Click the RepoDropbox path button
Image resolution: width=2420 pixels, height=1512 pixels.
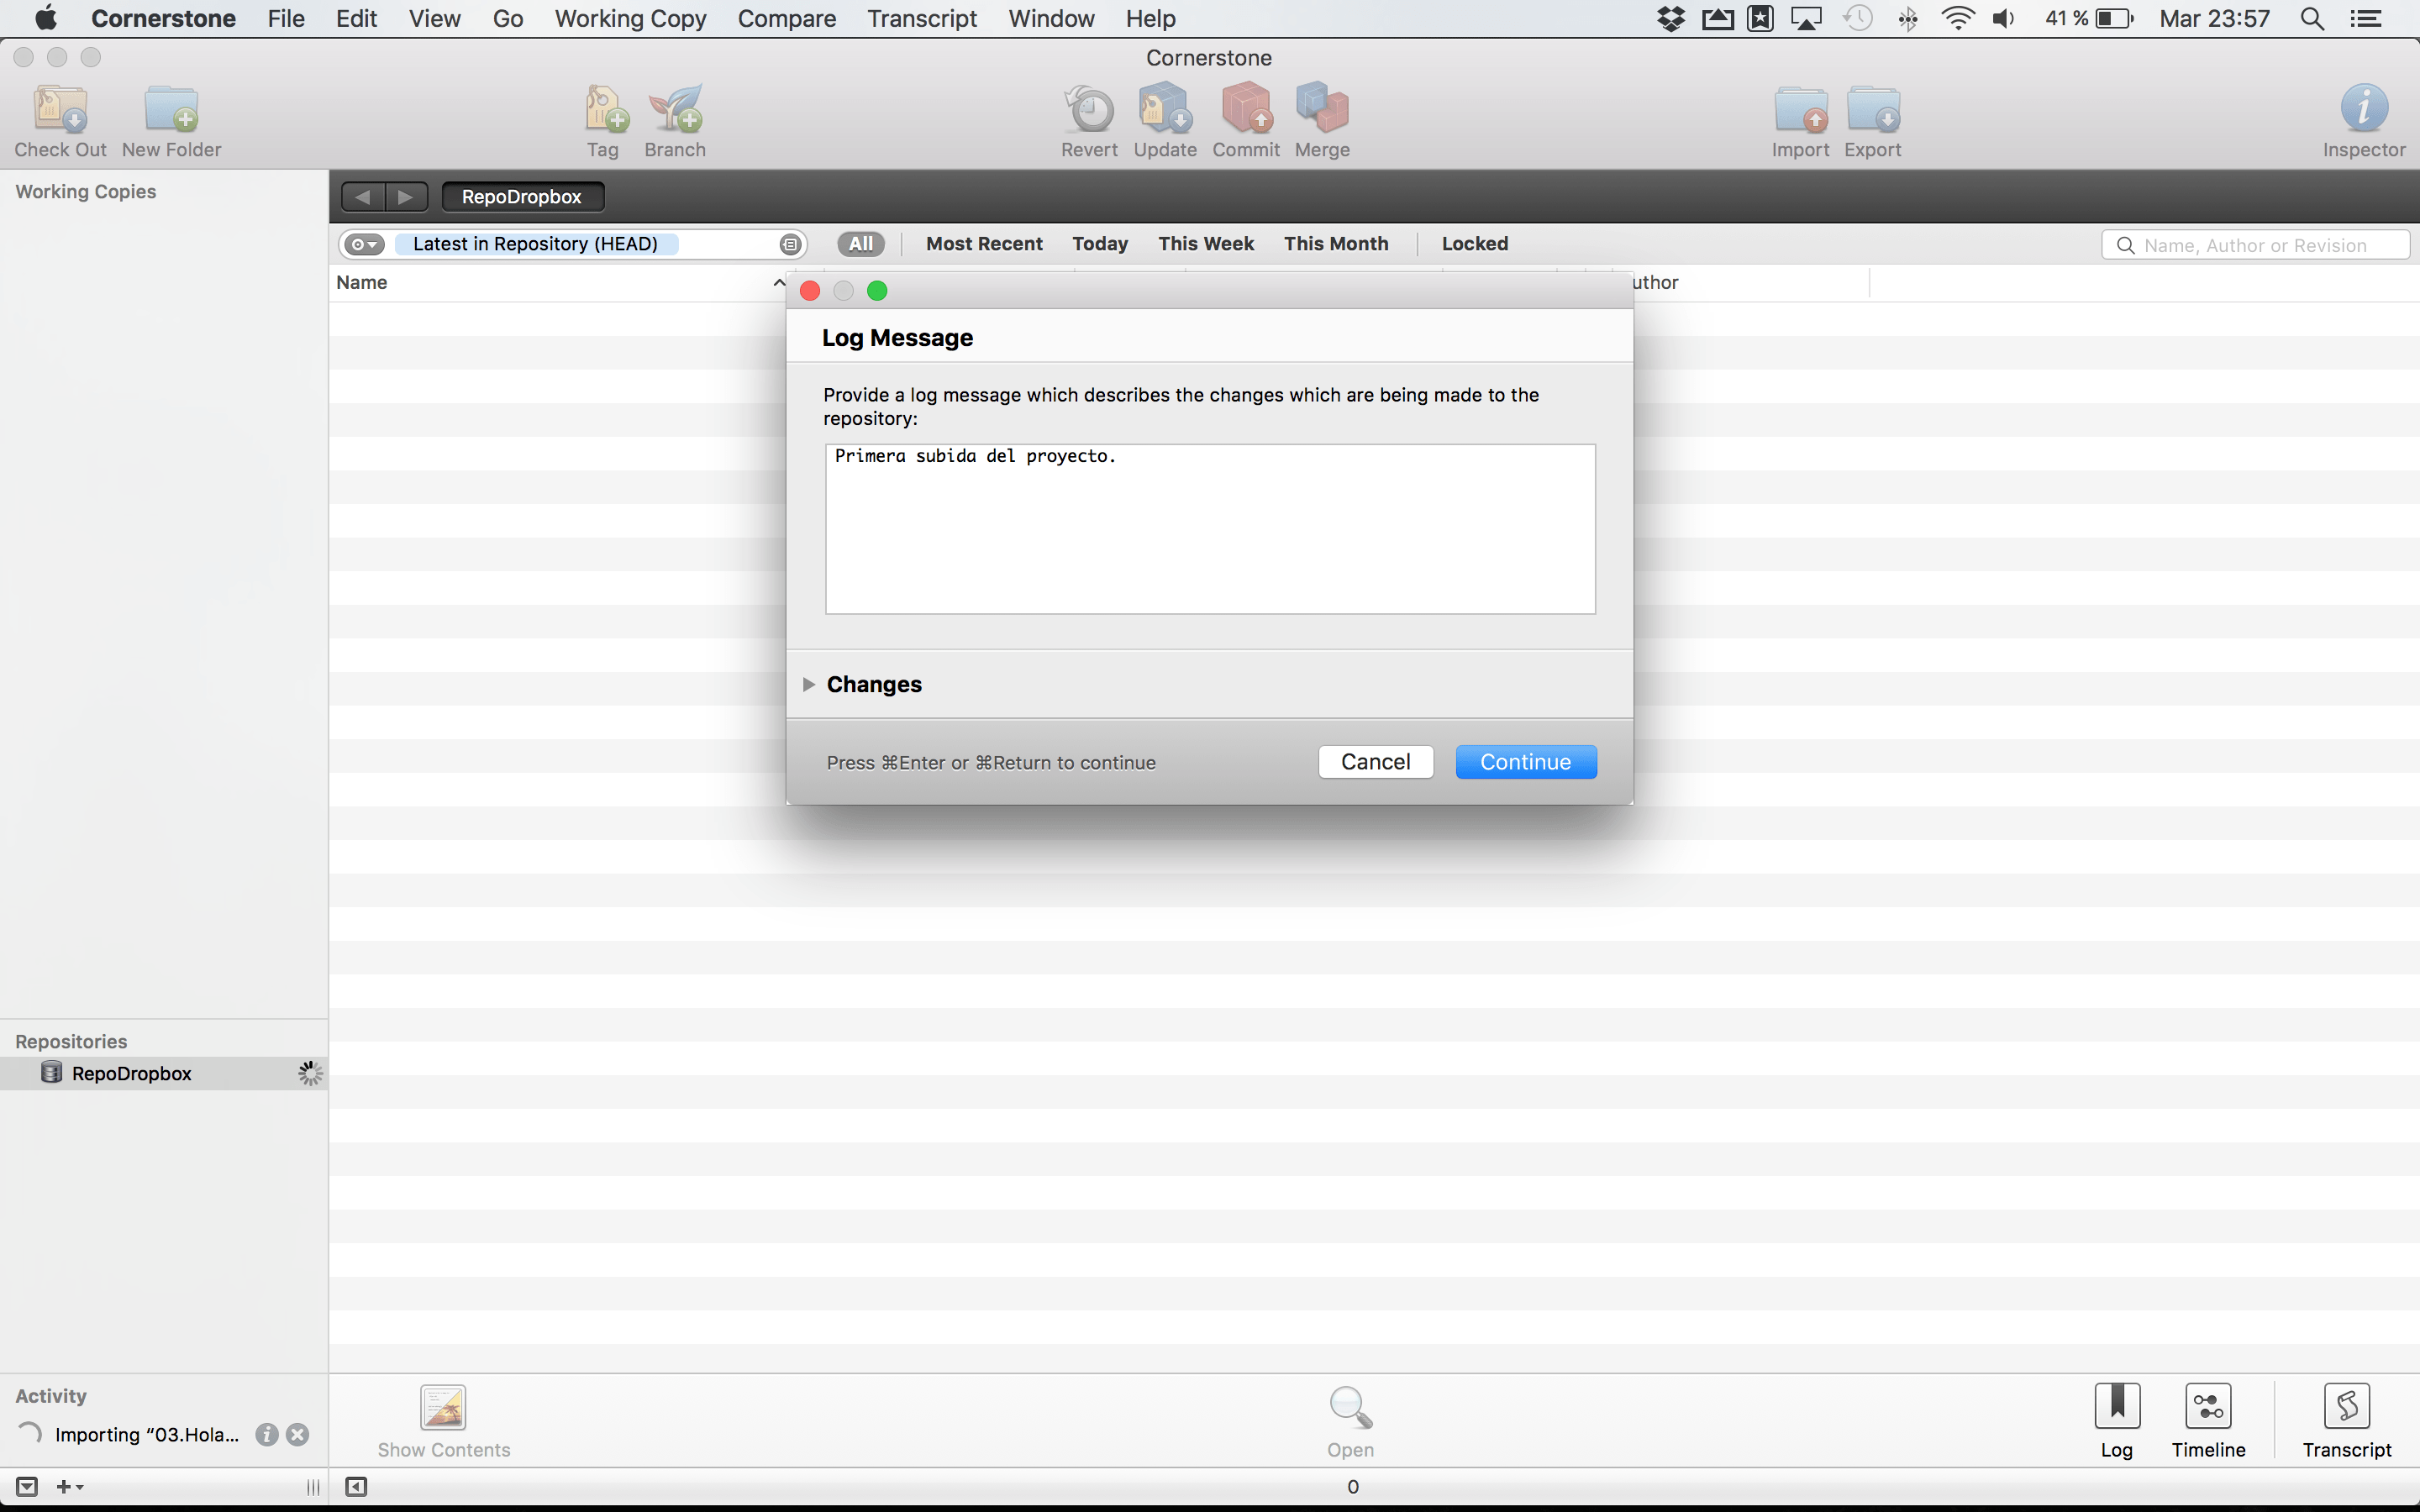(x=522, y=197)
